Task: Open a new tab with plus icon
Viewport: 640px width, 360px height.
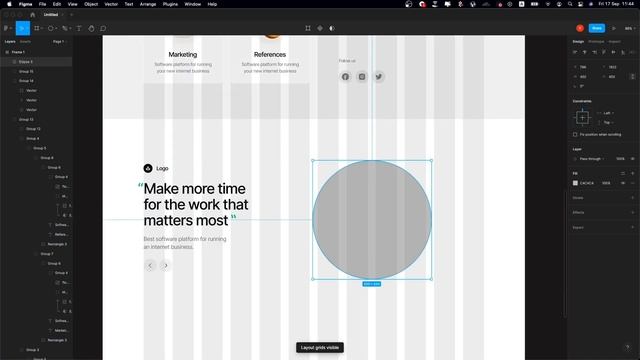Action: pyautogui.click(x=71, y=14)
